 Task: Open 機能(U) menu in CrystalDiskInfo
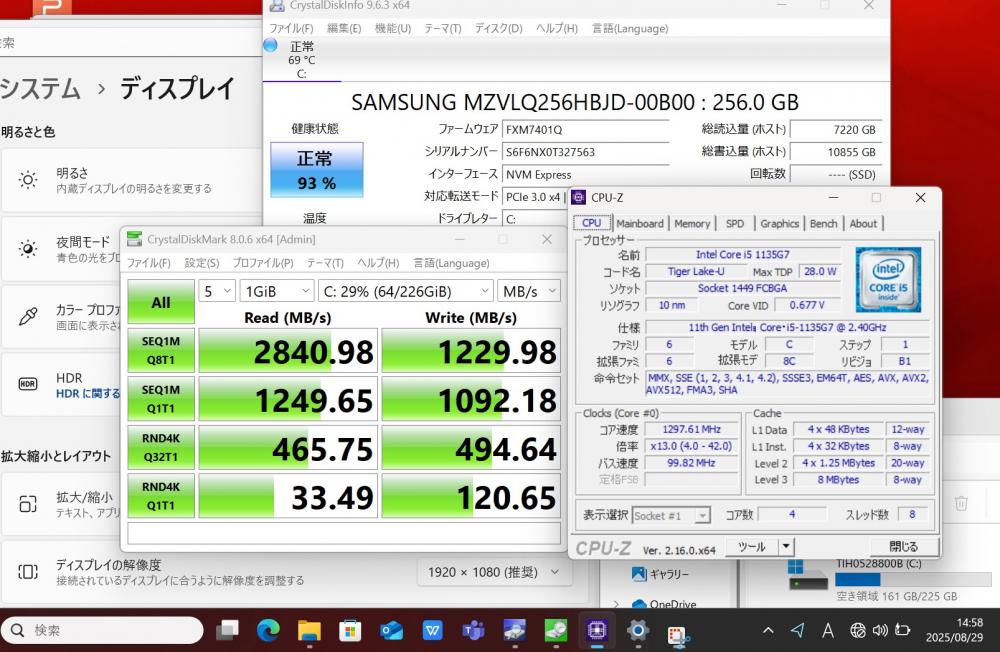pos(393,29)
